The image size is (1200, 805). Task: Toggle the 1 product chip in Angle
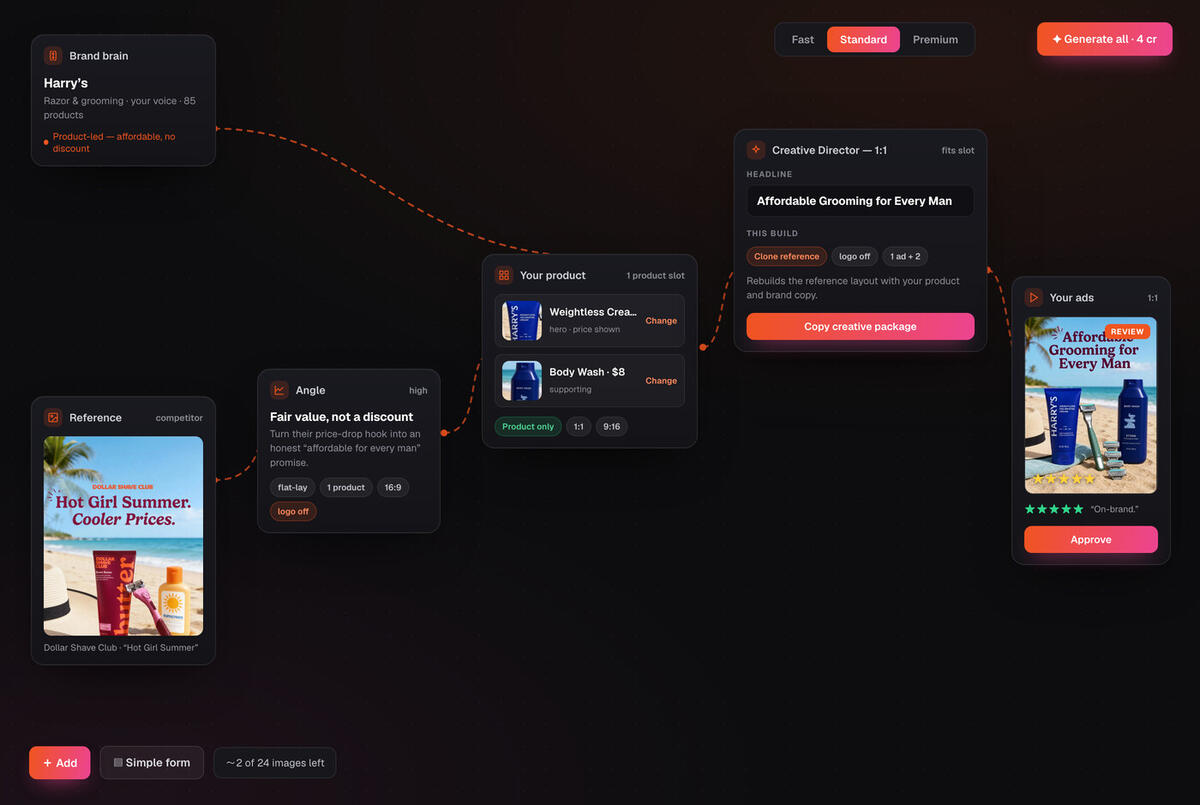tap(346, 488)
